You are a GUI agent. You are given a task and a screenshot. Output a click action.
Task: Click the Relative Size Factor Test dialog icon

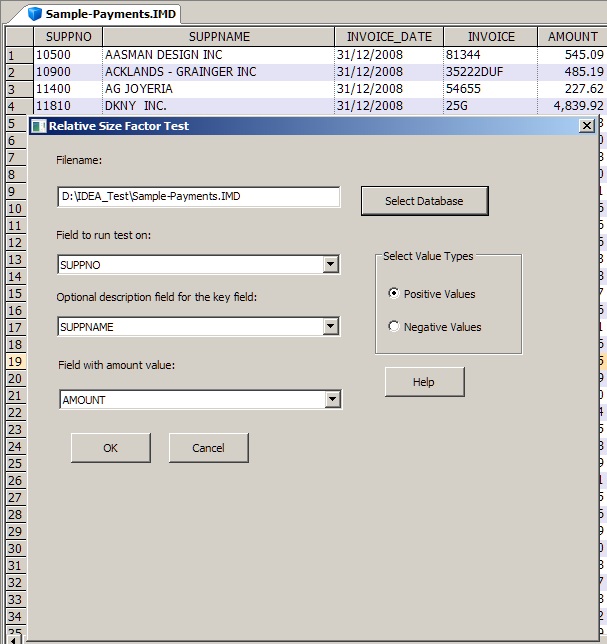(39, 126)
